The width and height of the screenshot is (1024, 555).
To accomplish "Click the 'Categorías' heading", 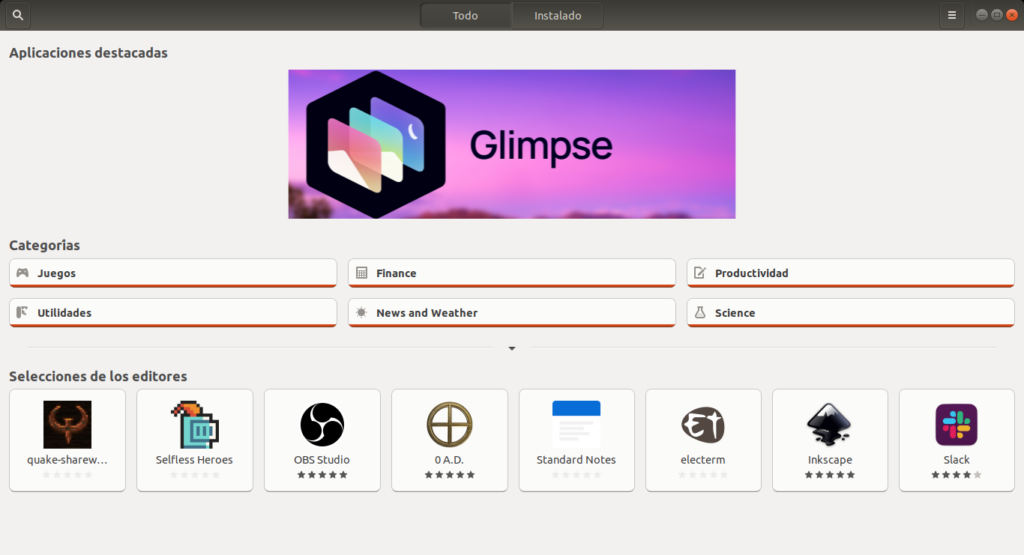I will [44, 246].
